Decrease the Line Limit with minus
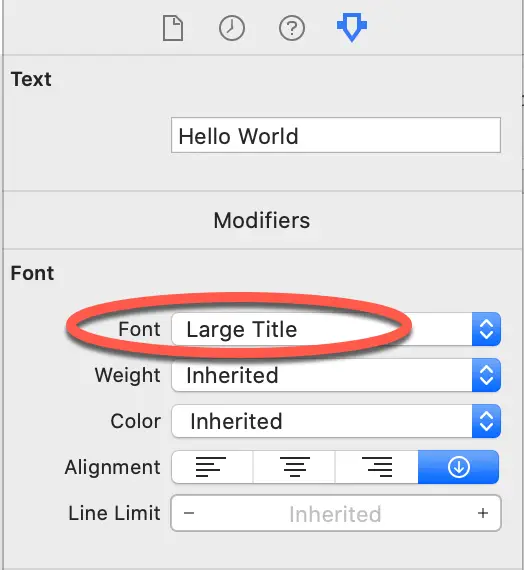 (x=189, y=513)
